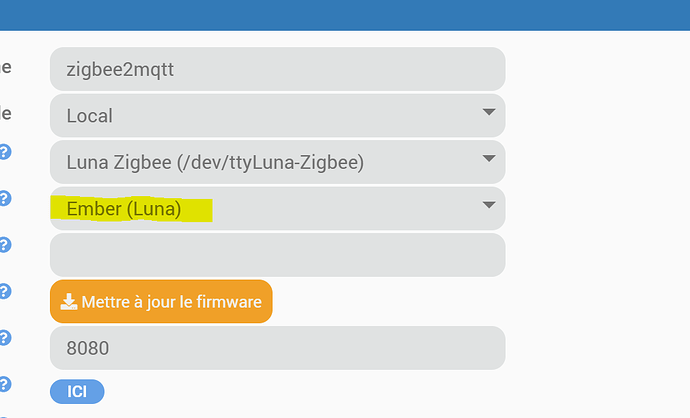Viewport: 690px width, 418px height.
Task: Open help icon beside the empty text field
Action: click(x=4, y=245)
